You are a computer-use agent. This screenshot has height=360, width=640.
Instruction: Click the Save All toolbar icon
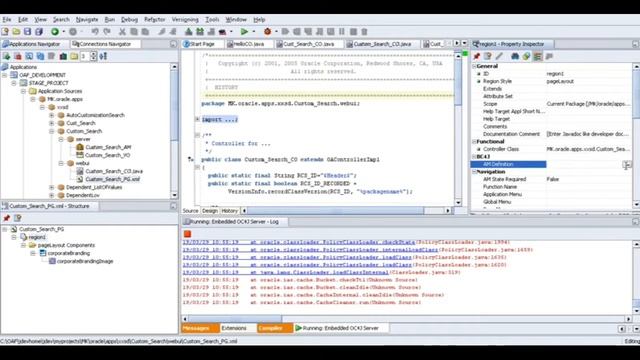[39, 31]
